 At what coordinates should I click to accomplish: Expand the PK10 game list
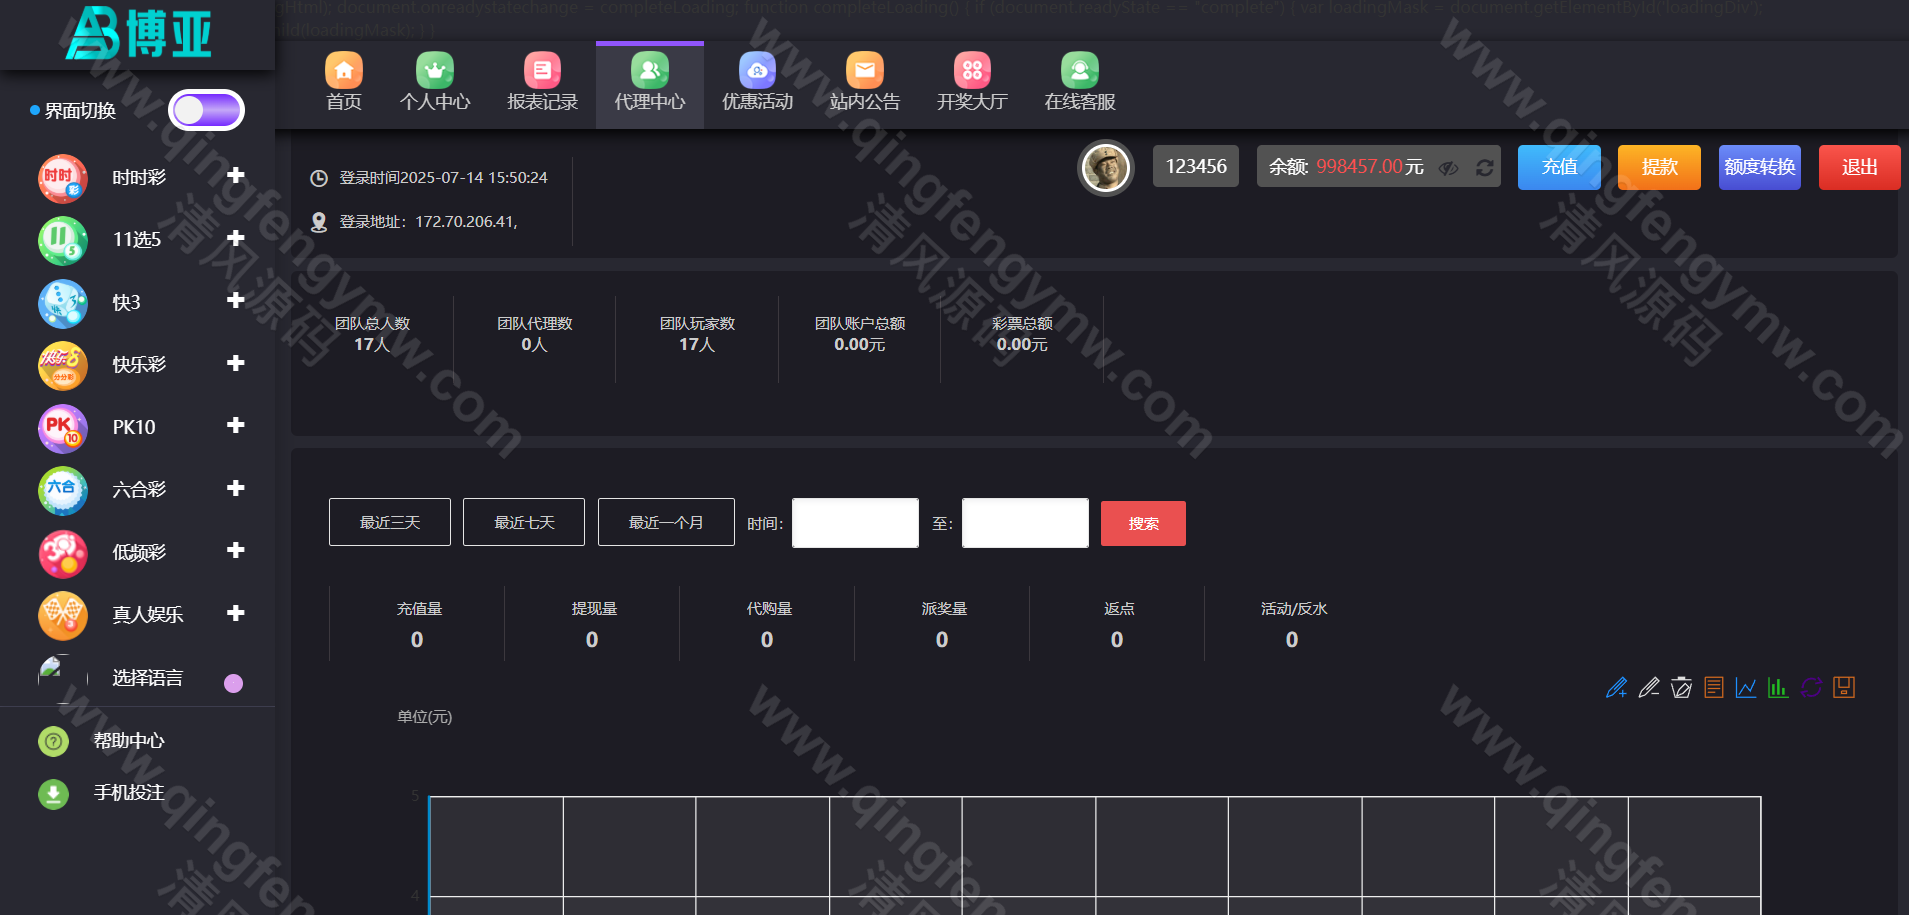(x=236, y=426)
